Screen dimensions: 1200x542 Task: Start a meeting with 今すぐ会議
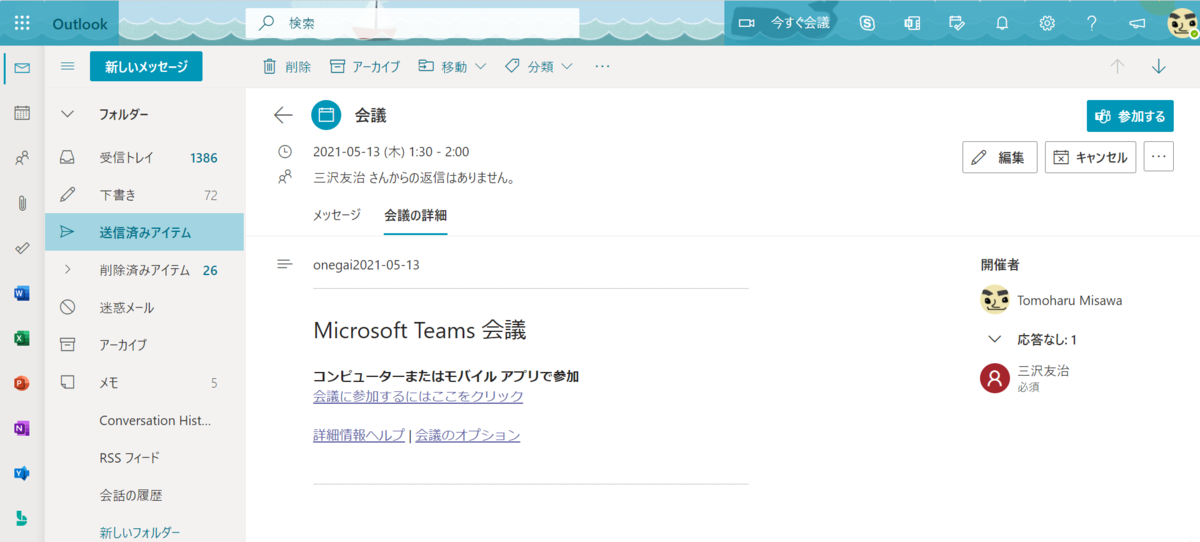point(784,22)
